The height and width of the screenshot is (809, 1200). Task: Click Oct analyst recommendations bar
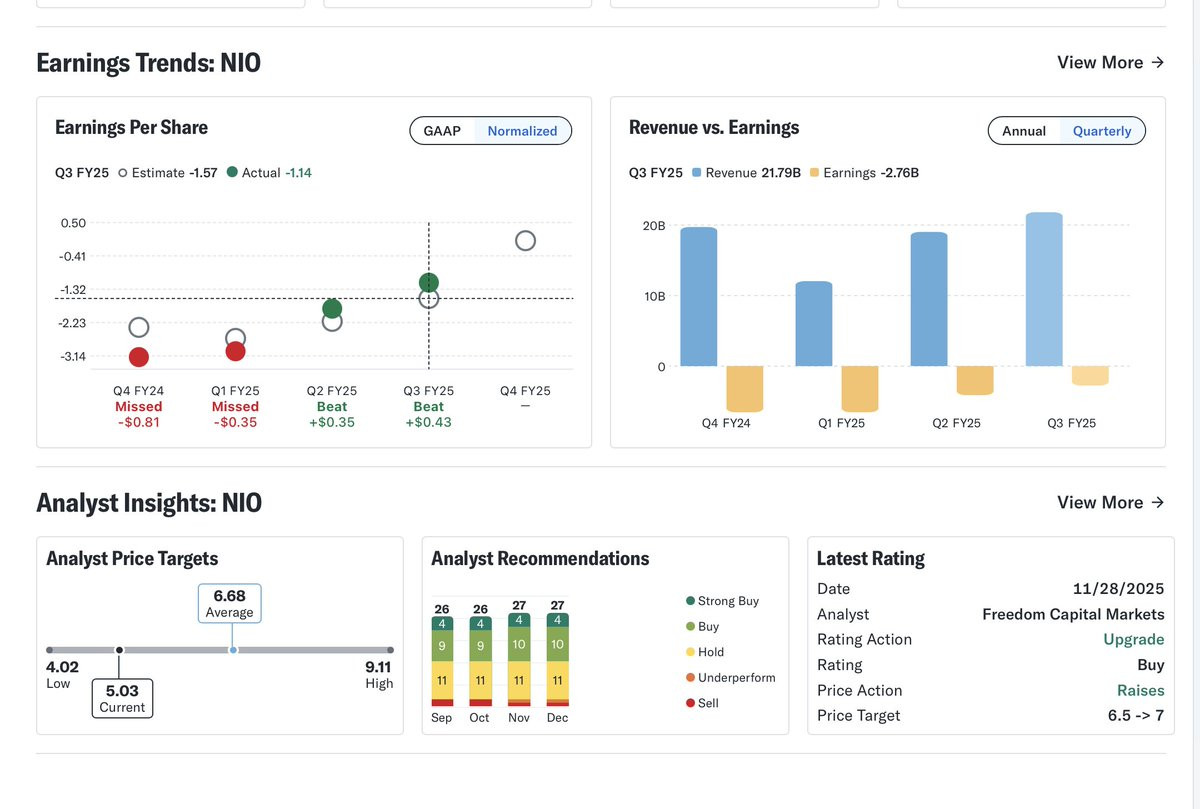(x=480, y=661)
